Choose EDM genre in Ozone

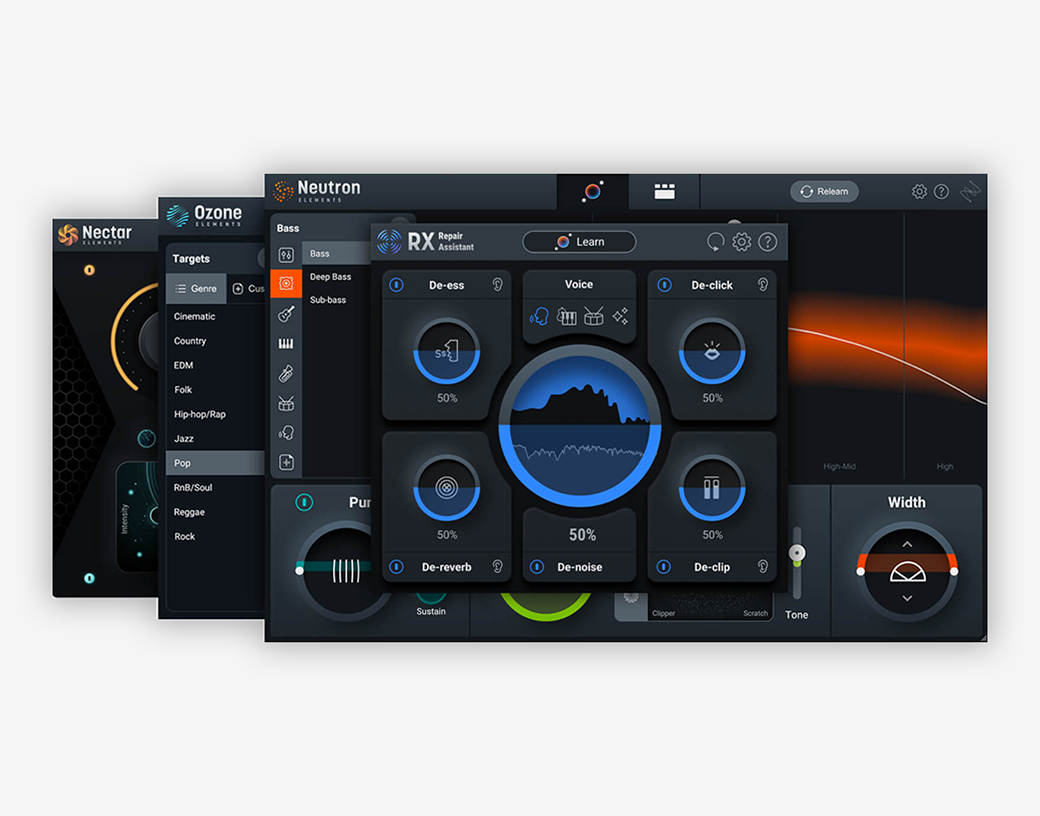pyautogui.click(x=215, y=366)
